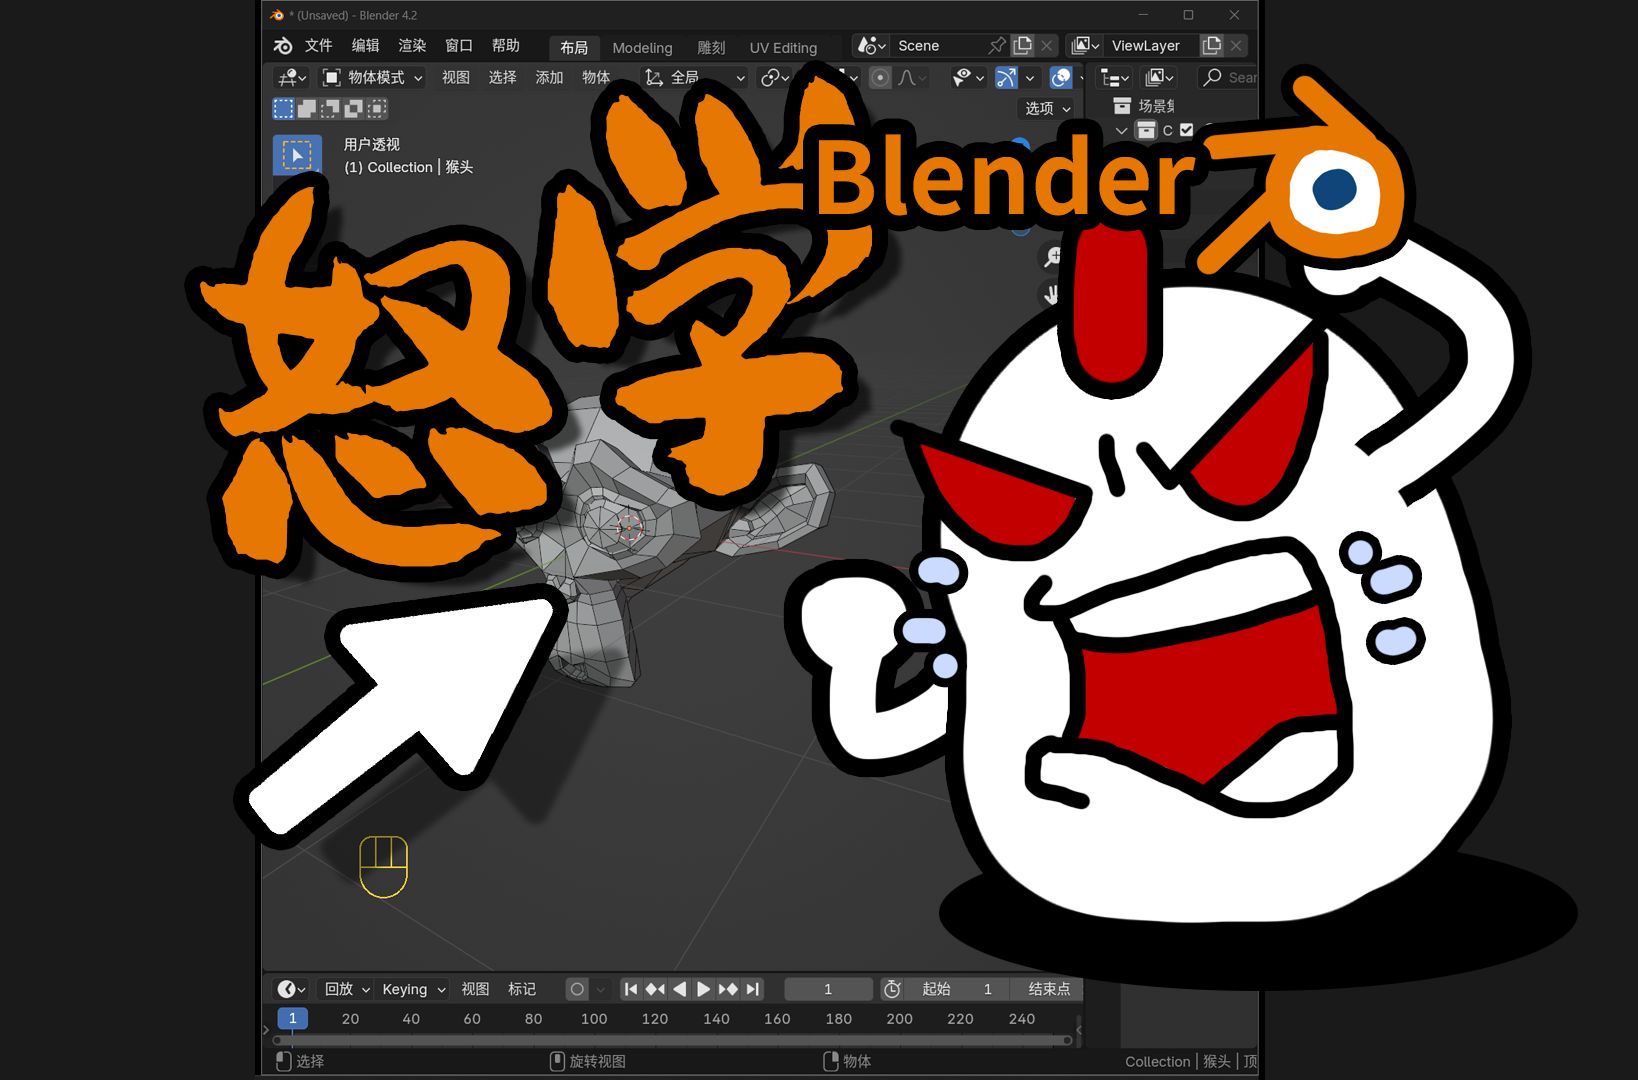Open the viewport 视图 menu

pyautogui.click(x=456, y=78)
